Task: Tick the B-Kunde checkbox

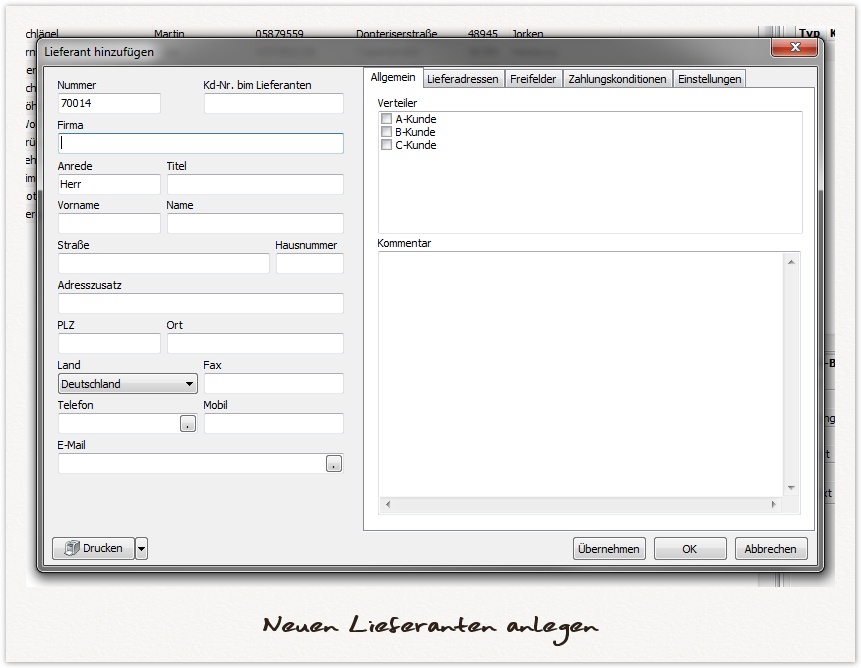Action: point(386,132)
